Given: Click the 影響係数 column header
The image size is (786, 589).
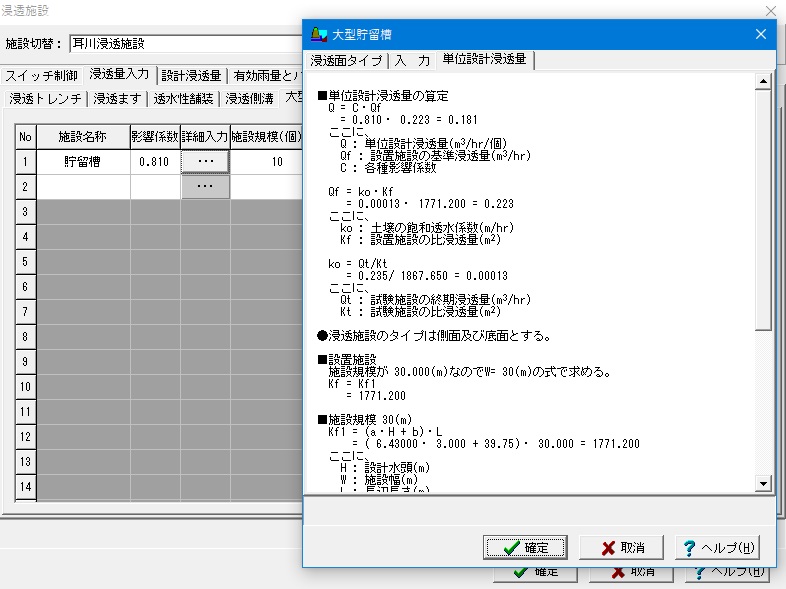Looking at the screenshot, I should [155, 137].
